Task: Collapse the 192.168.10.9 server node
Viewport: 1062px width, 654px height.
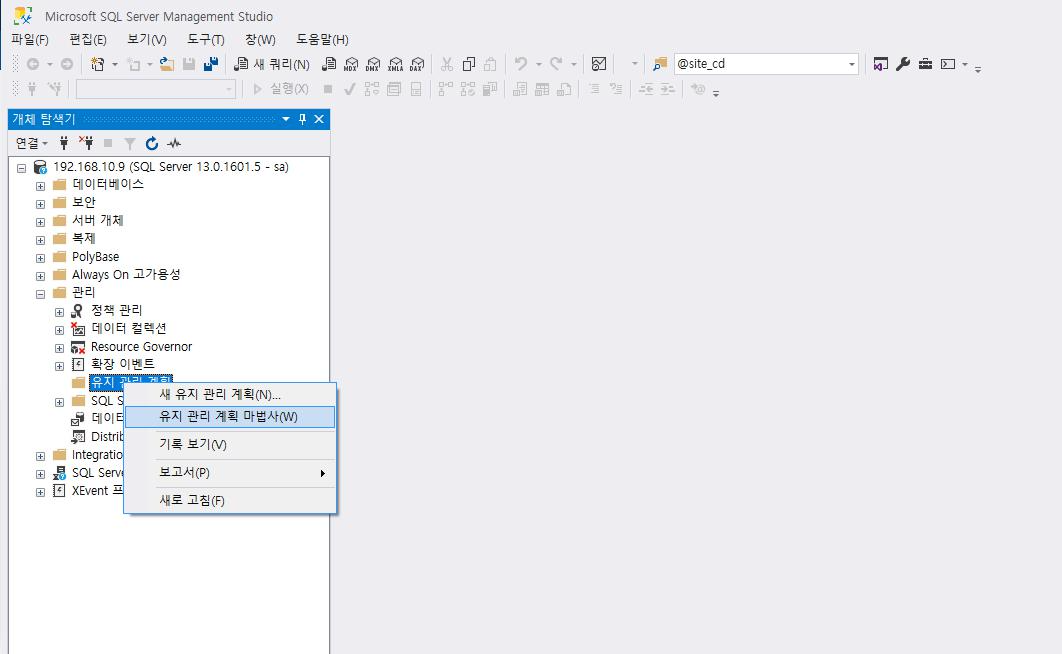Action: click(22, 168)
